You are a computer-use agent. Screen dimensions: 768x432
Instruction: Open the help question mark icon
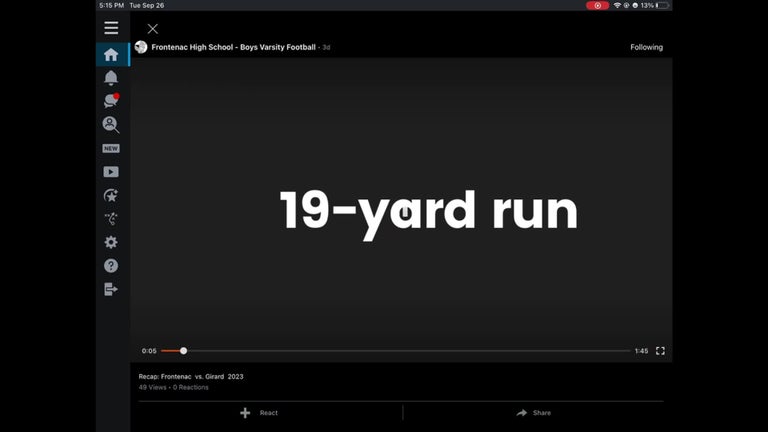coord(111,265)
